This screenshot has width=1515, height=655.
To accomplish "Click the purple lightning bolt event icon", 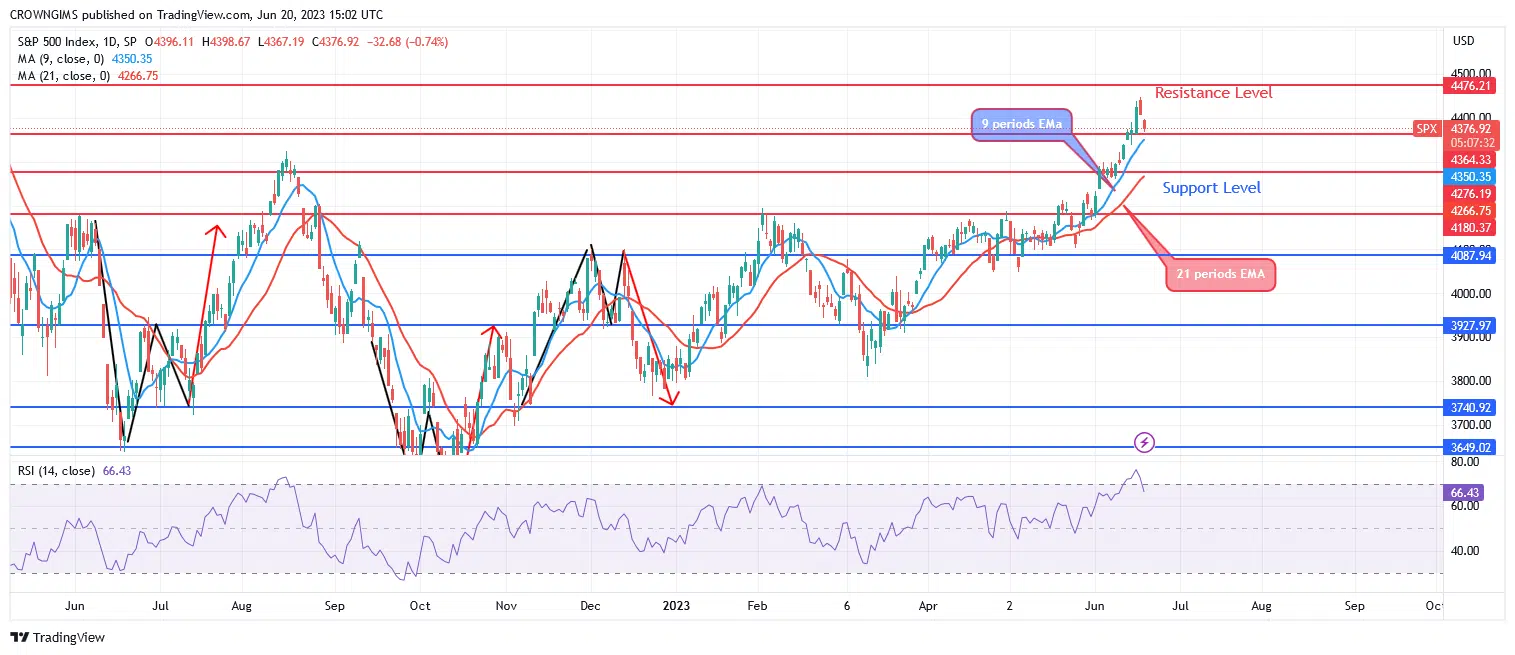I will [x=1146, y=441].
